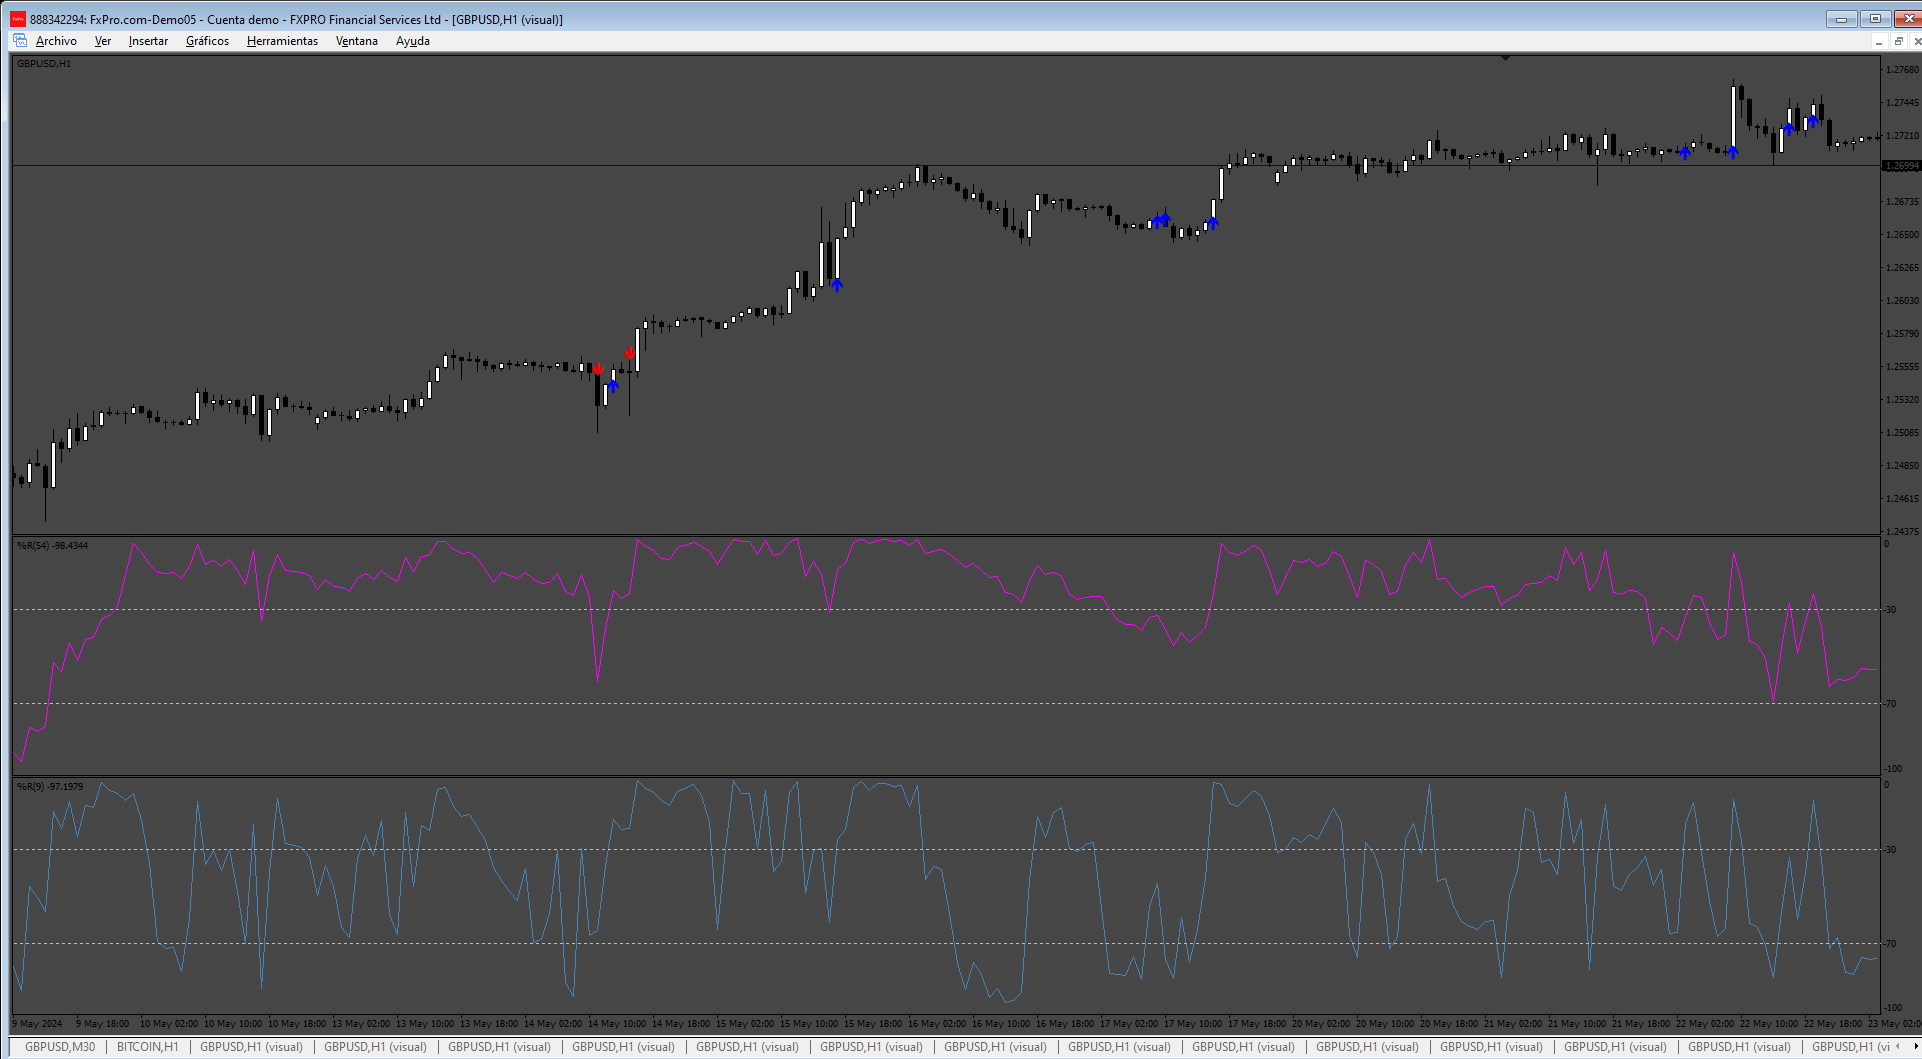Click the chart shift triangle marker at top
1922x1059 pixels.
1505,59
